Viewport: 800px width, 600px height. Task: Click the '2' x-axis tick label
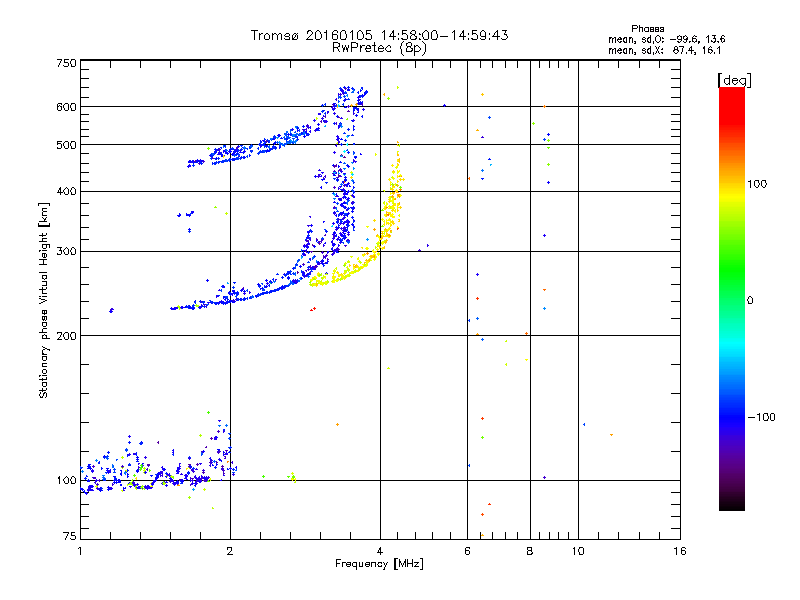pos(230,551)
